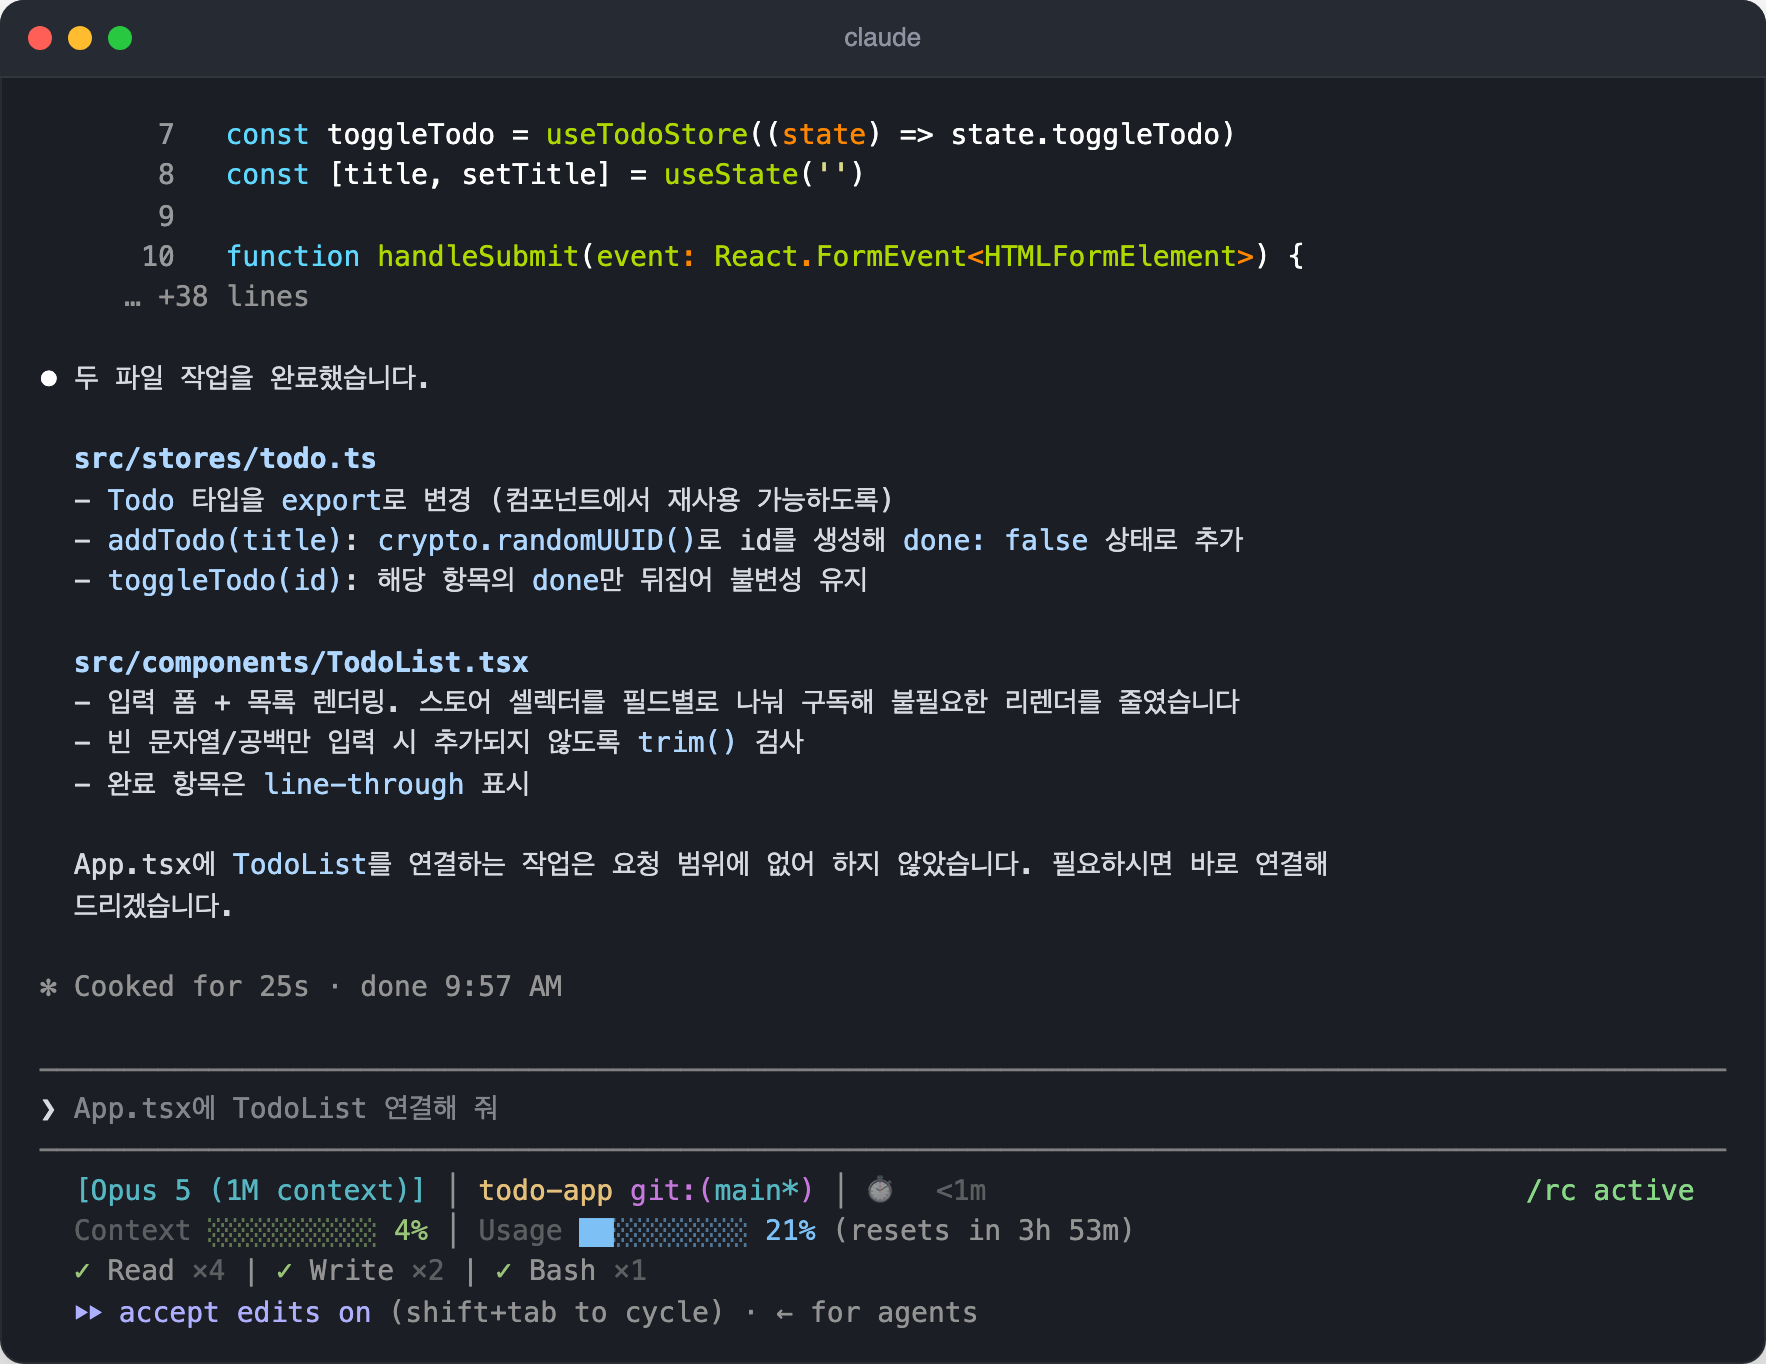Screen dimensions: 1766x1364
Task: Click code line 8 with useState
Action: point(511,175)
